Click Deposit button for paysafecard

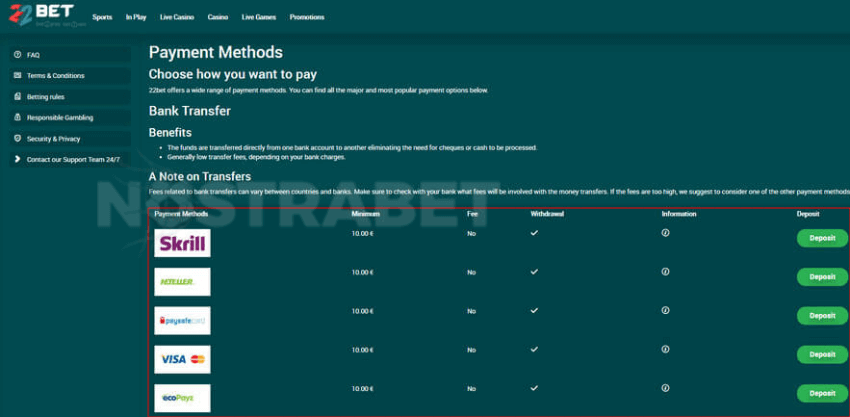822,316
